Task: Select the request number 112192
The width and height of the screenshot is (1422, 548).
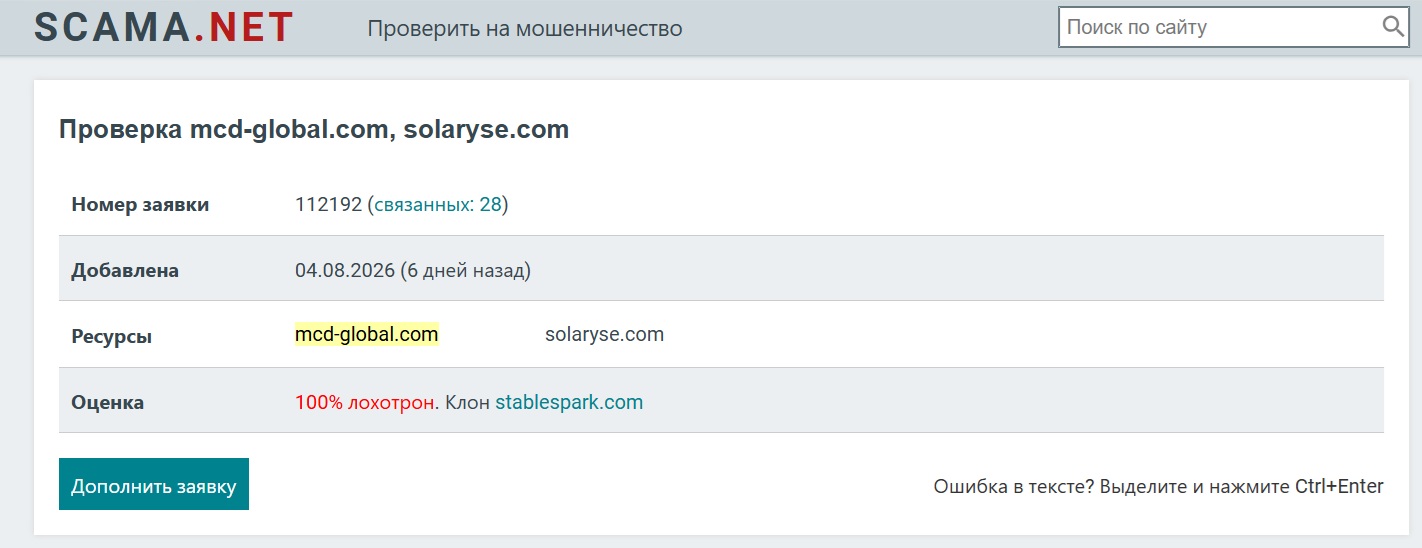Action: click(328, 205)
